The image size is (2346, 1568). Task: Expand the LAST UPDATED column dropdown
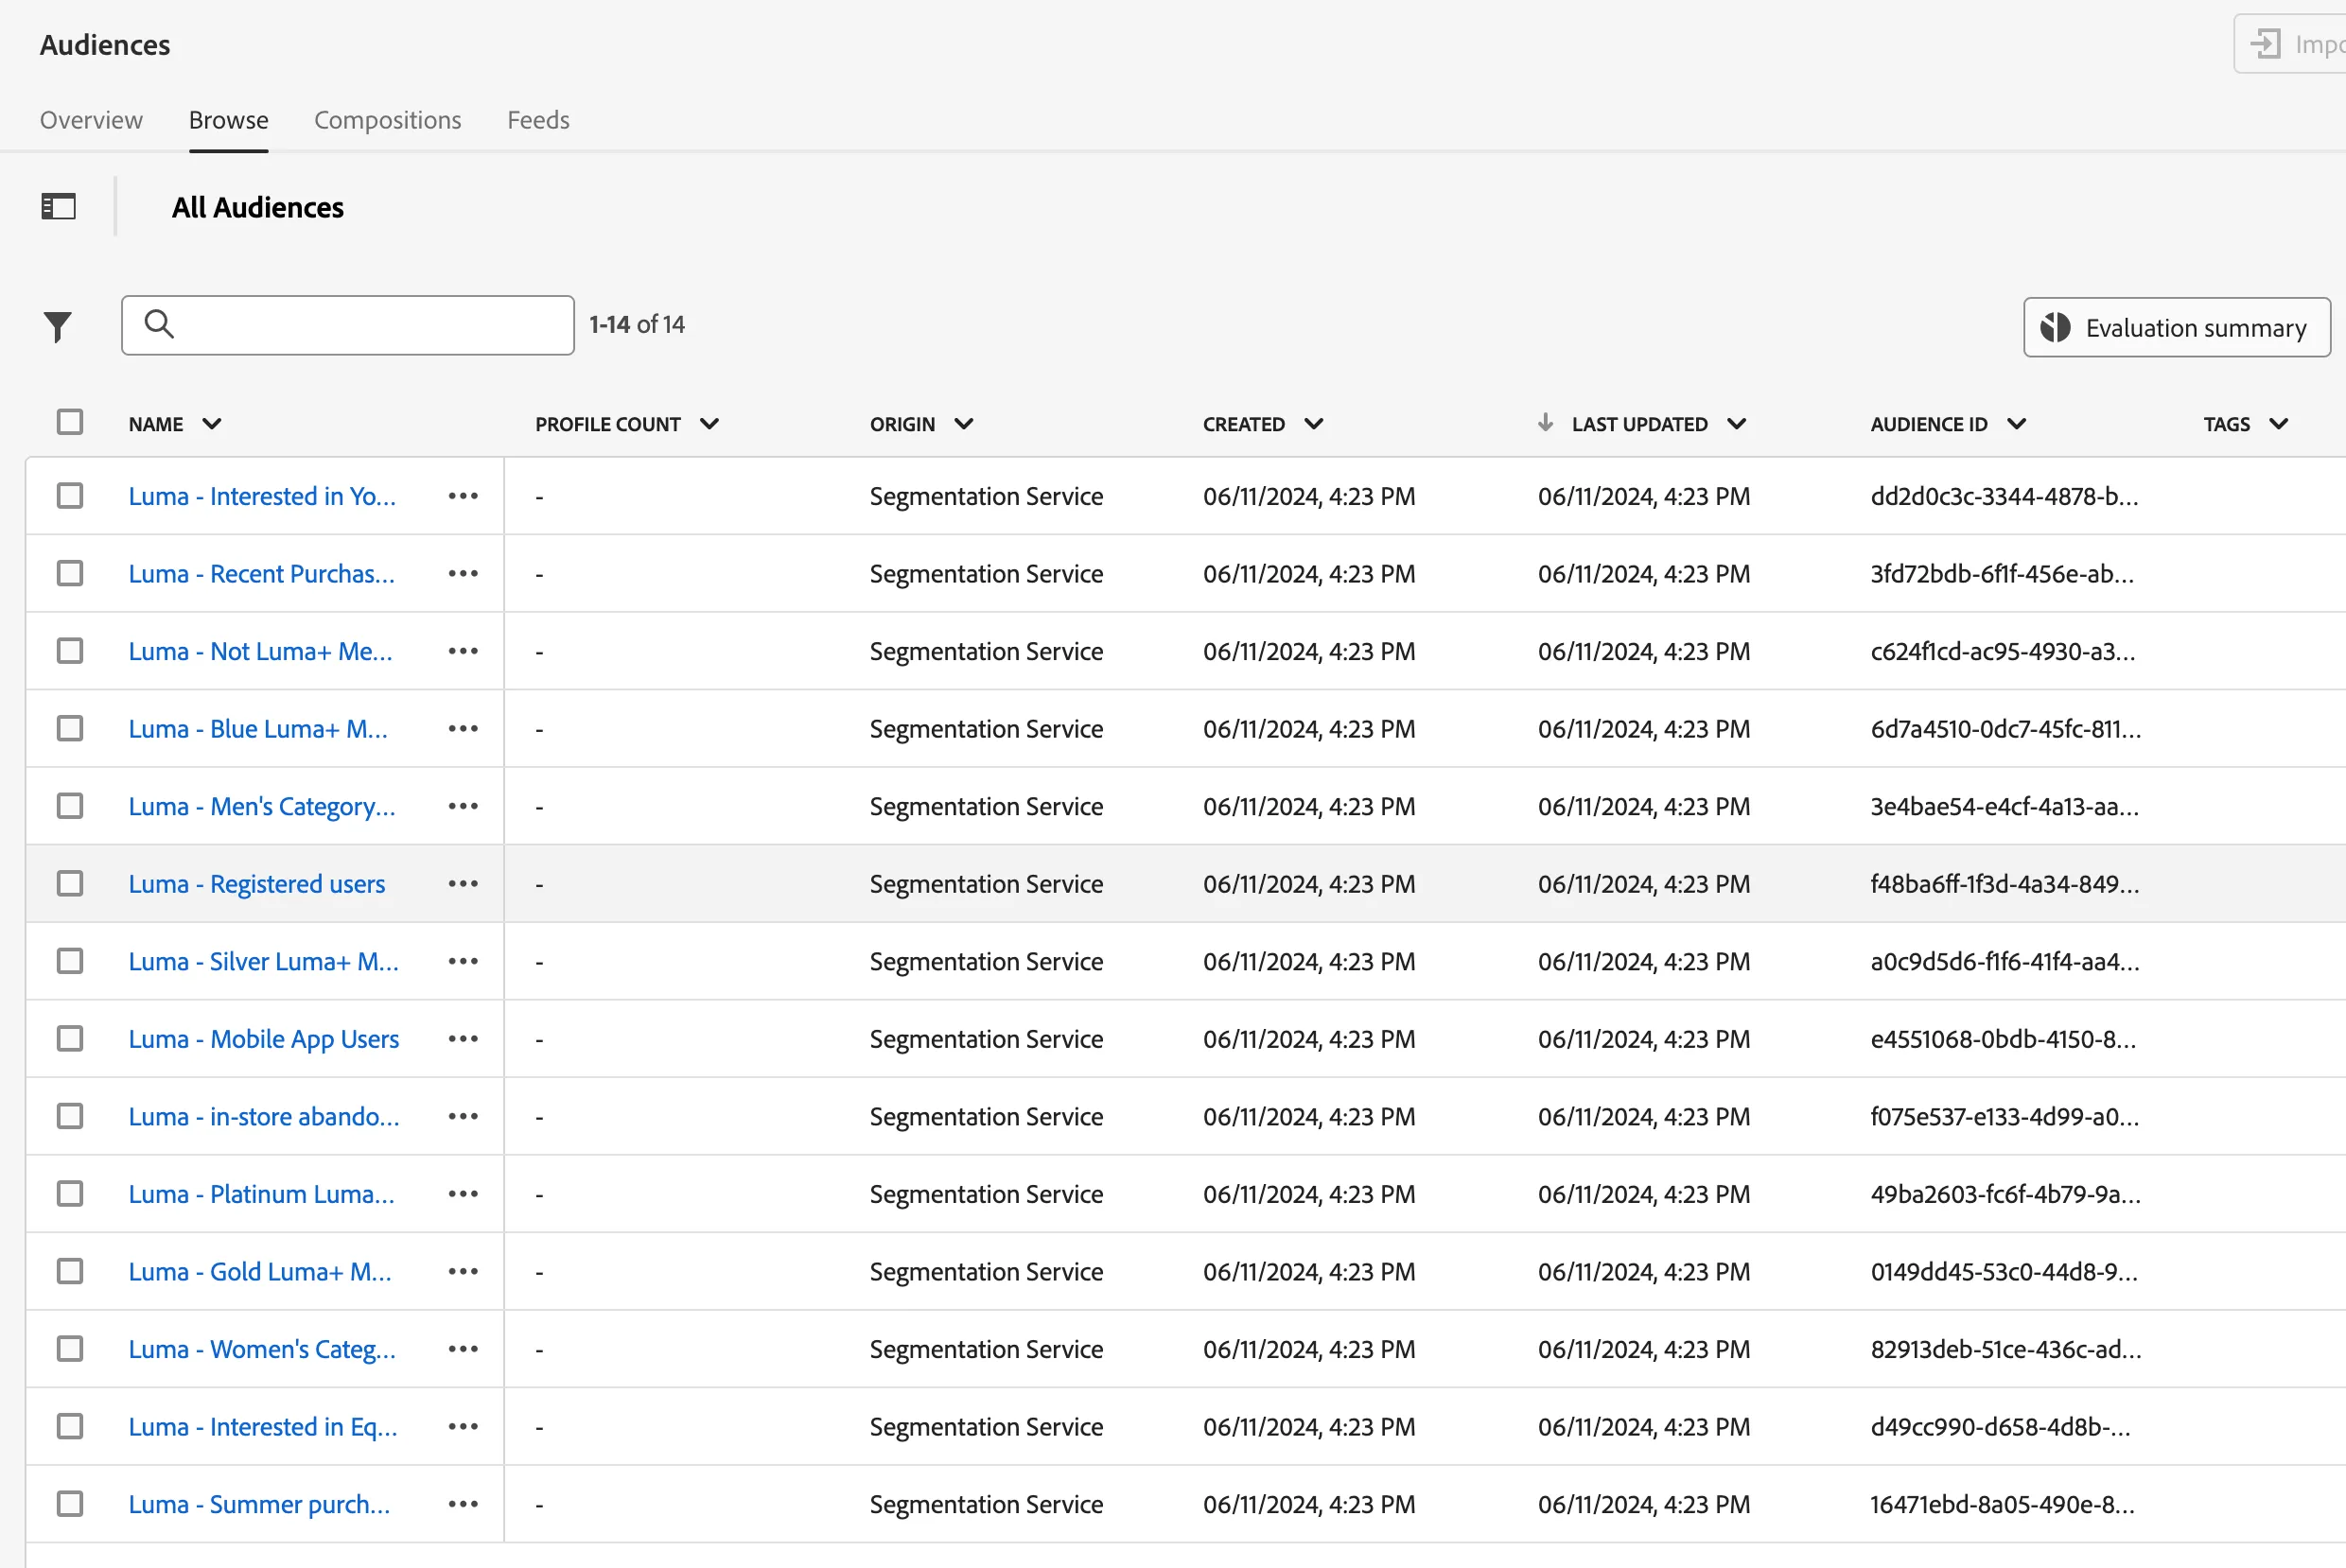tap(1737, 424)
